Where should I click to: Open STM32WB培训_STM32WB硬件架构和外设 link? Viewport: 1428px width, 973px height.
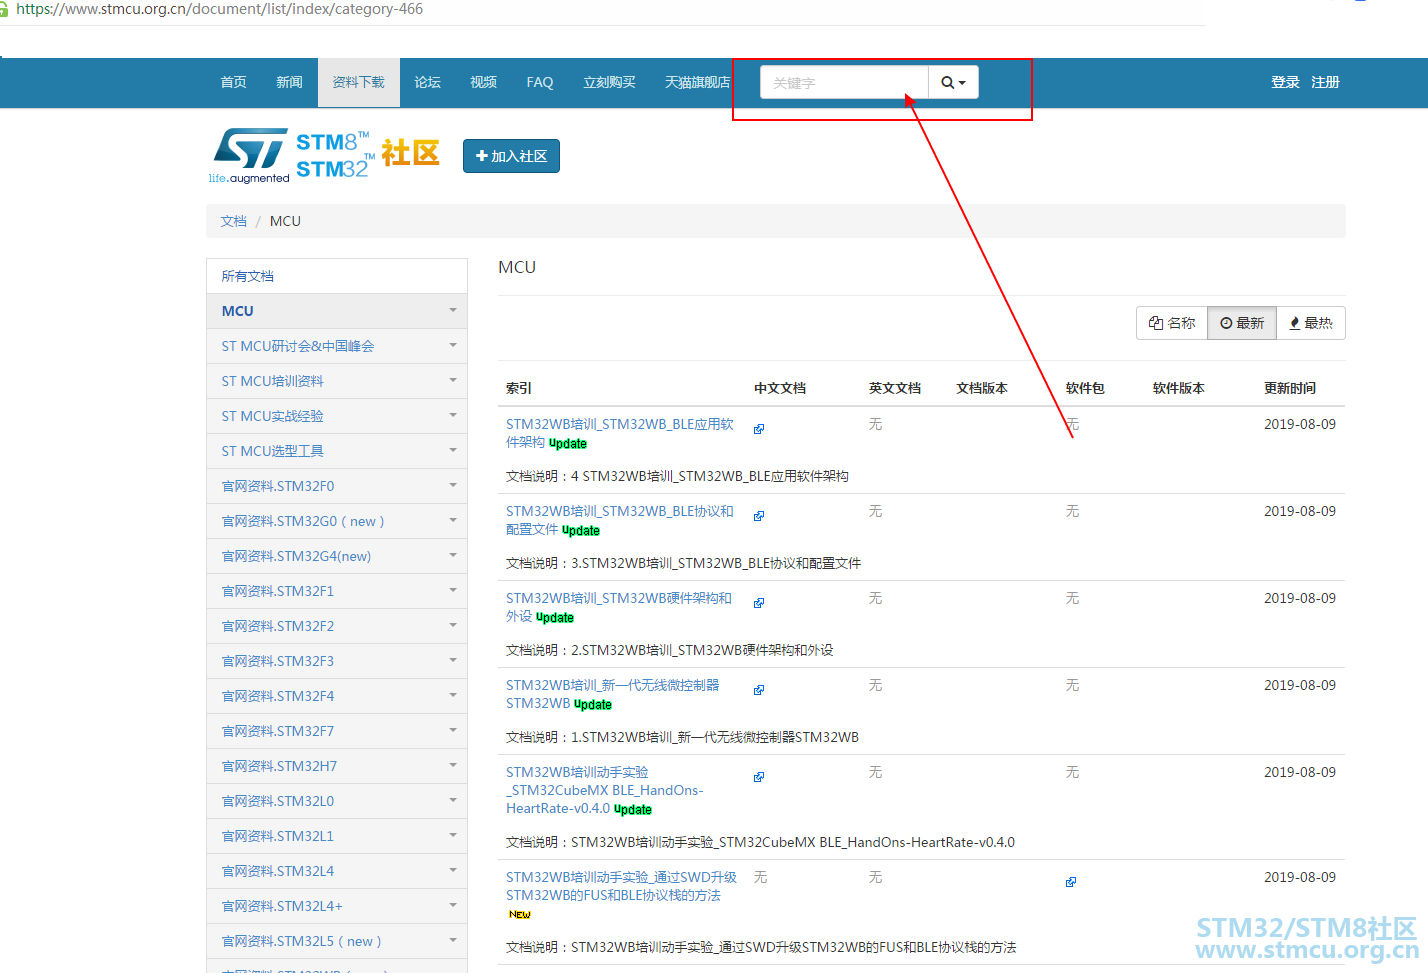619,607
